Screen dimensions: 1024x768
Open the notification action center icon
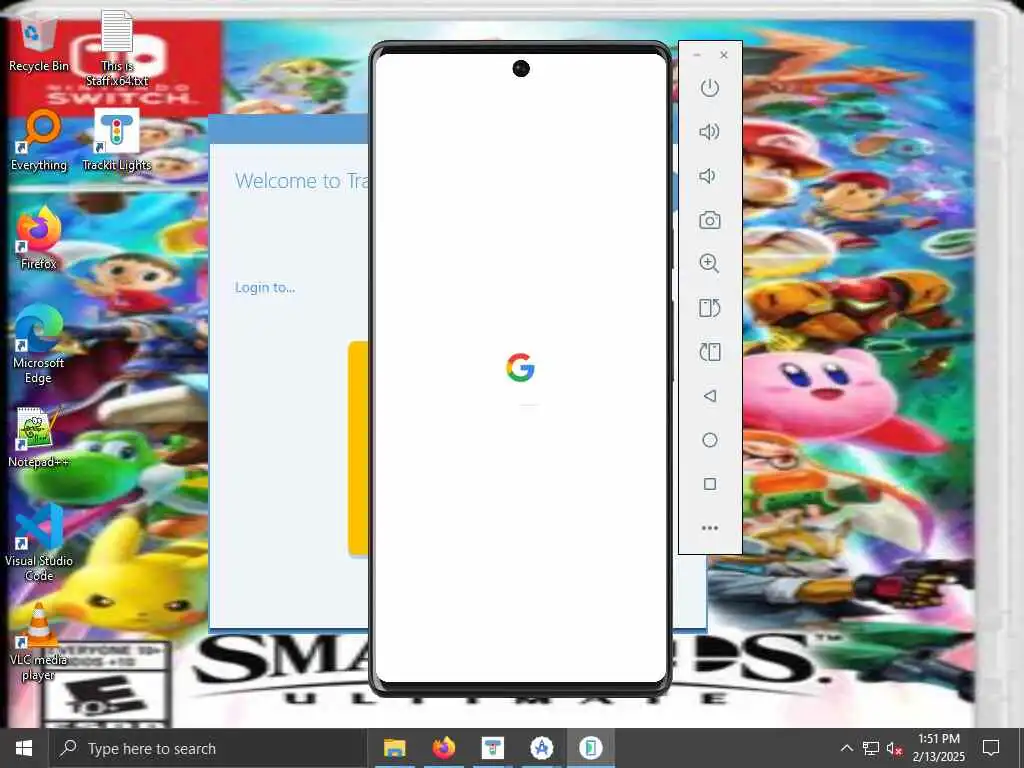tap(991, 748)
